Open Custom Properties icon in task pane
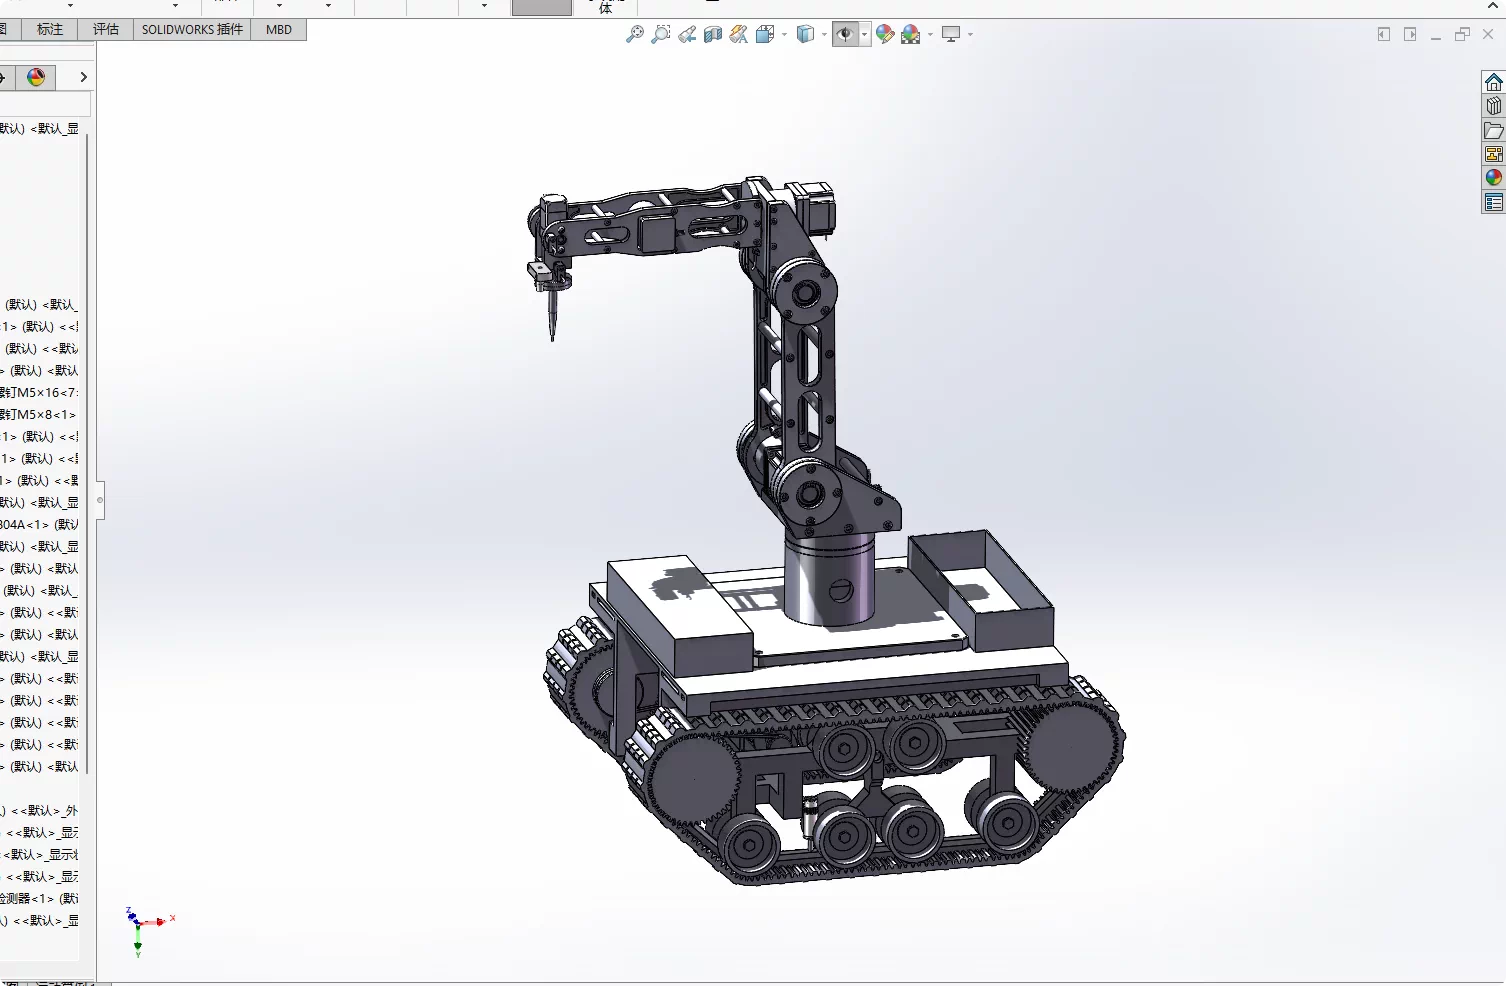 (x=1494, y=202)
